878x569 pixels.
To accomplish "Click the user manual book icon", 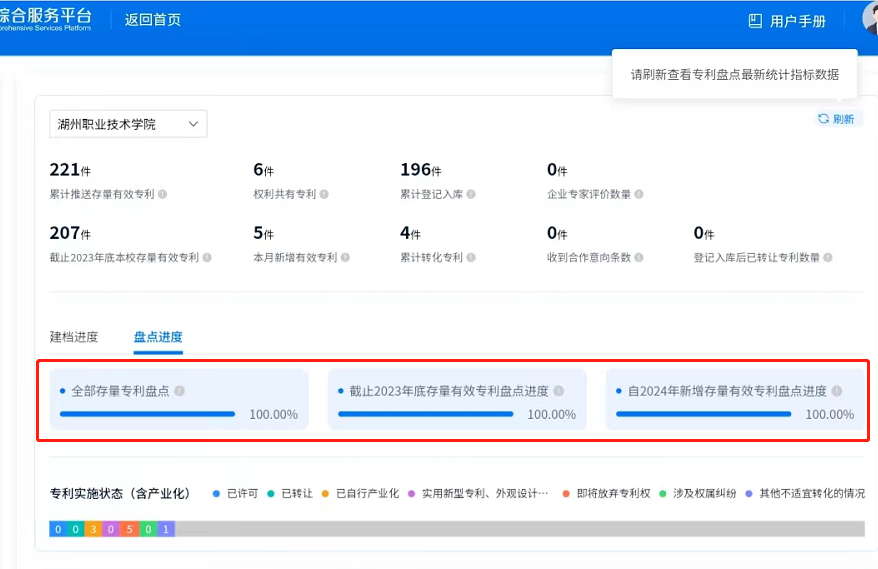I will tap(755, 21).
